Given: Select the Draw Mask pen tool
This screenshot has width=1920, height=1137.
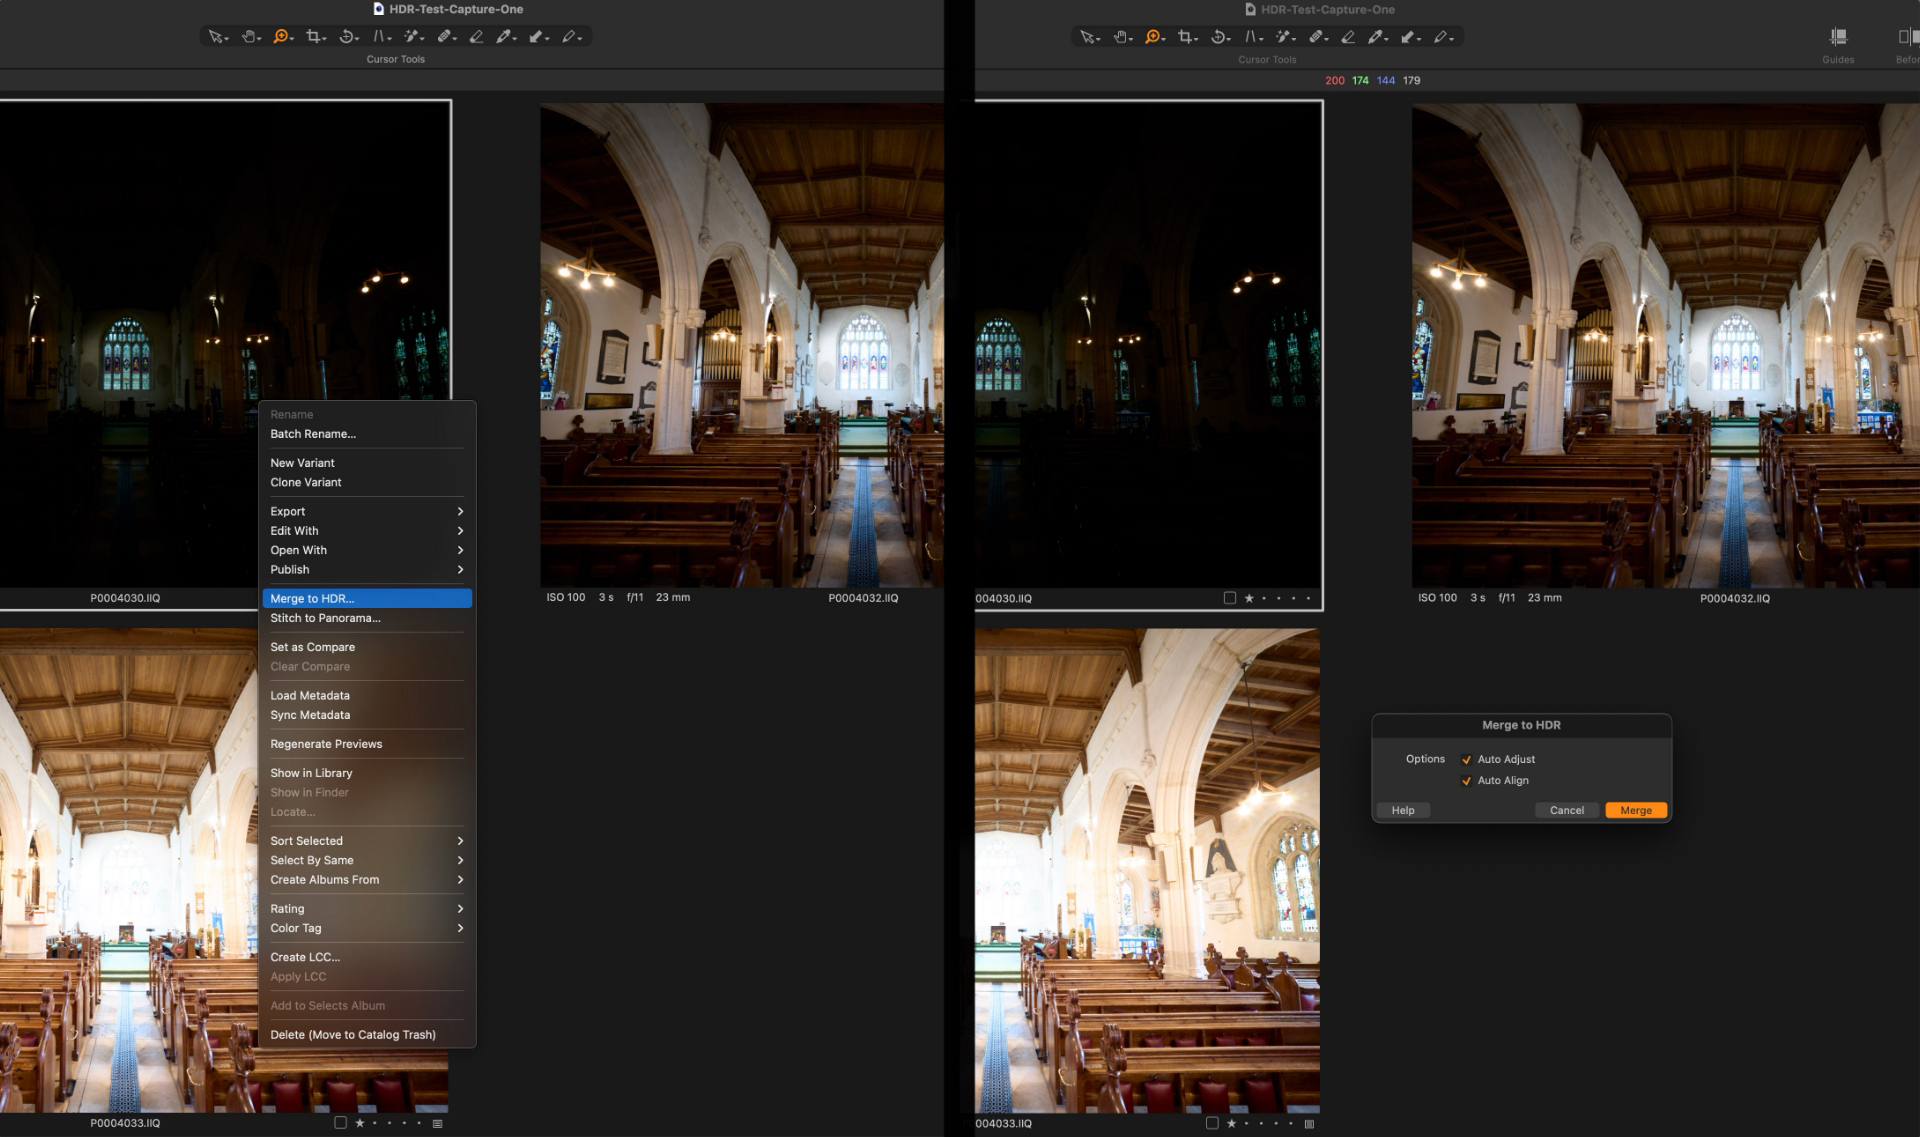Looking at the screenshot, I should 570,36.
